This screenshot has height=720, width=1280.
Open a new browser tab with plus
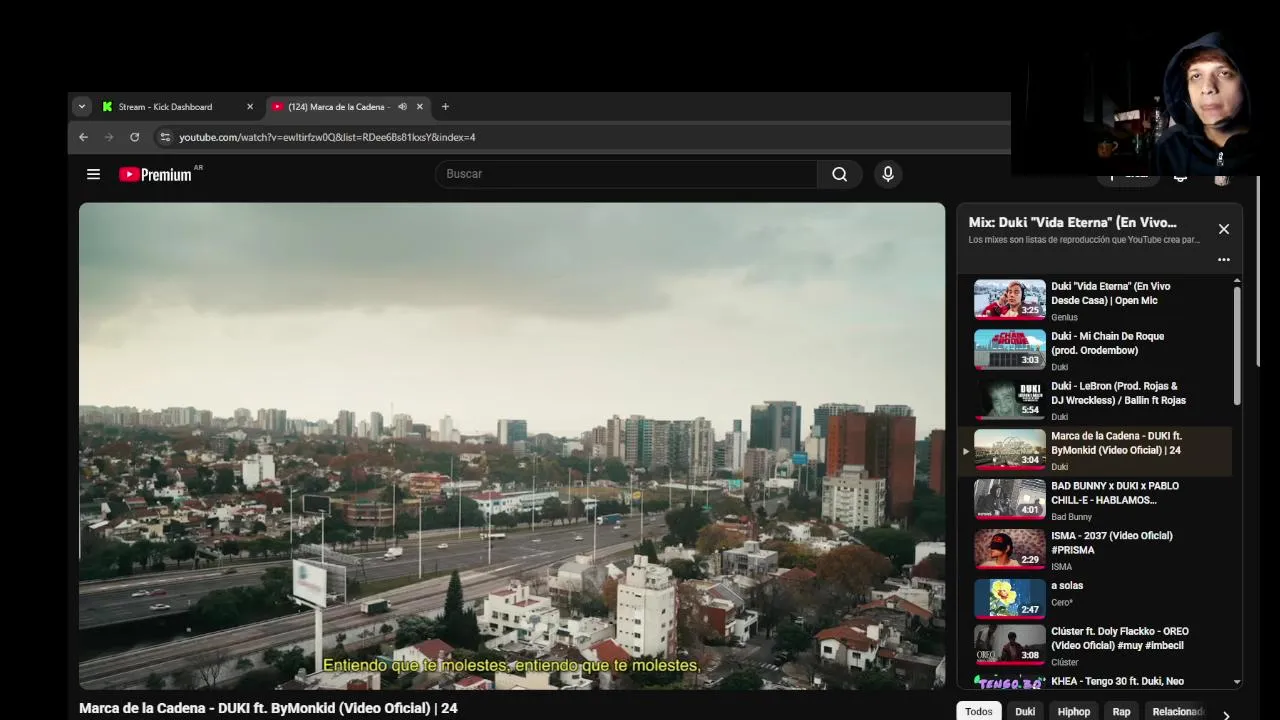point(445,107)
